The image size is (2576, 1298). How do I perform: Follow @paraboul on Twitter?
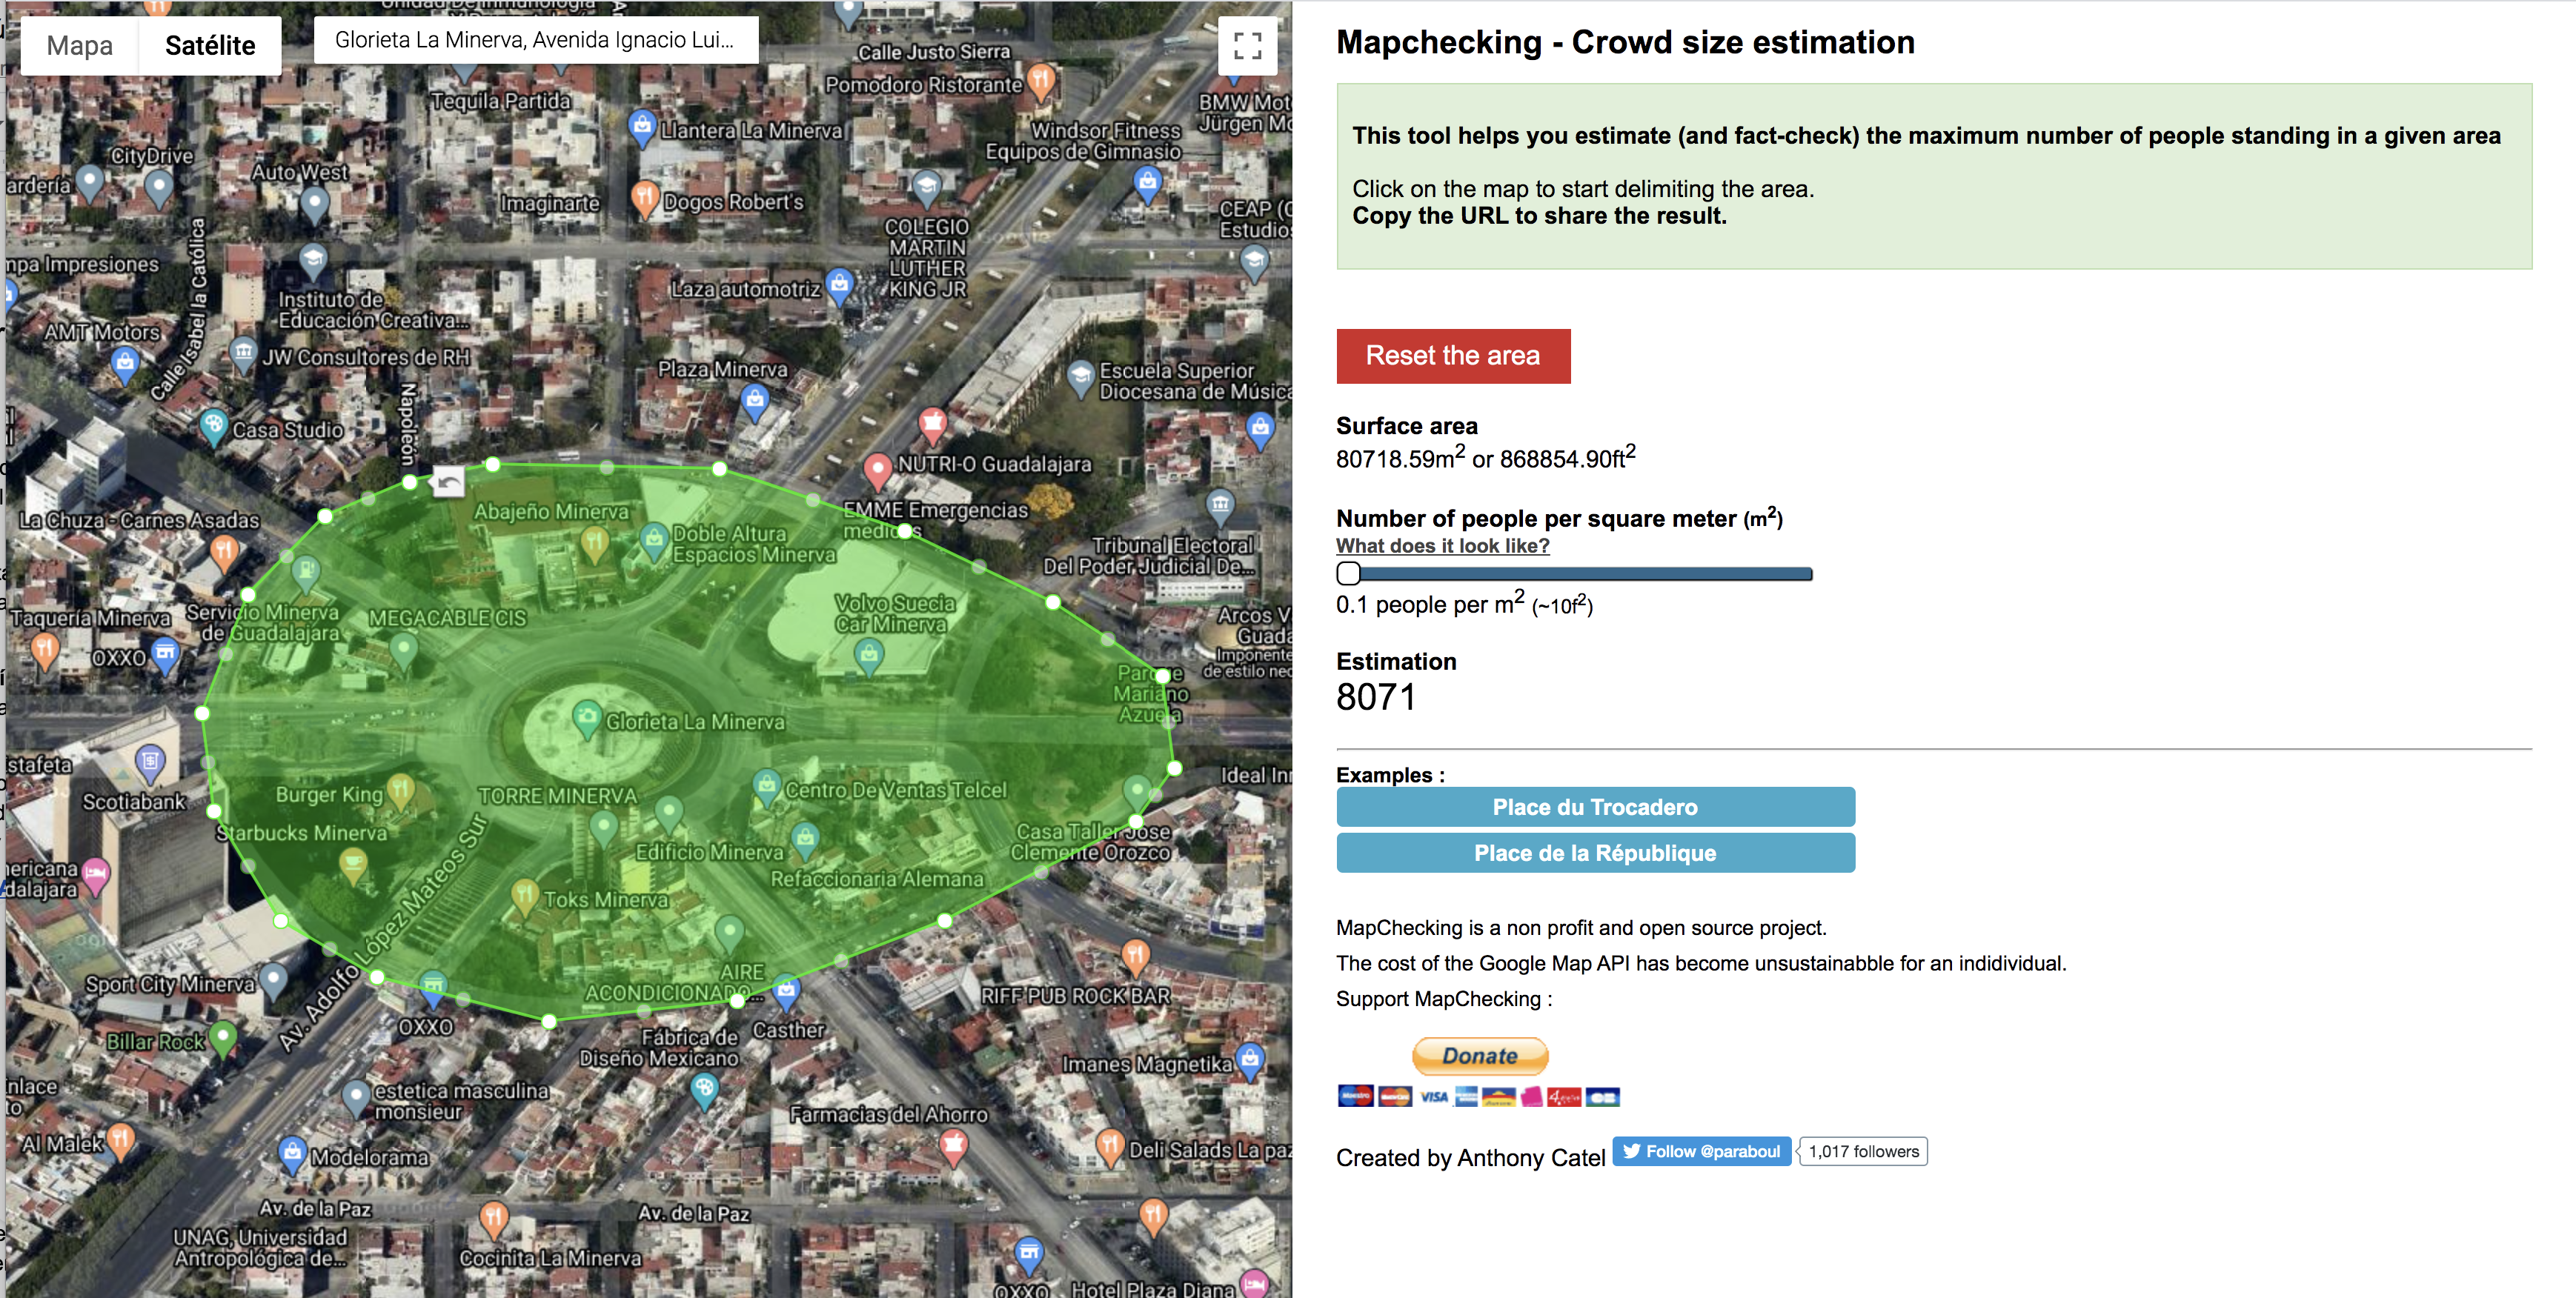tap(1702, 1152)
